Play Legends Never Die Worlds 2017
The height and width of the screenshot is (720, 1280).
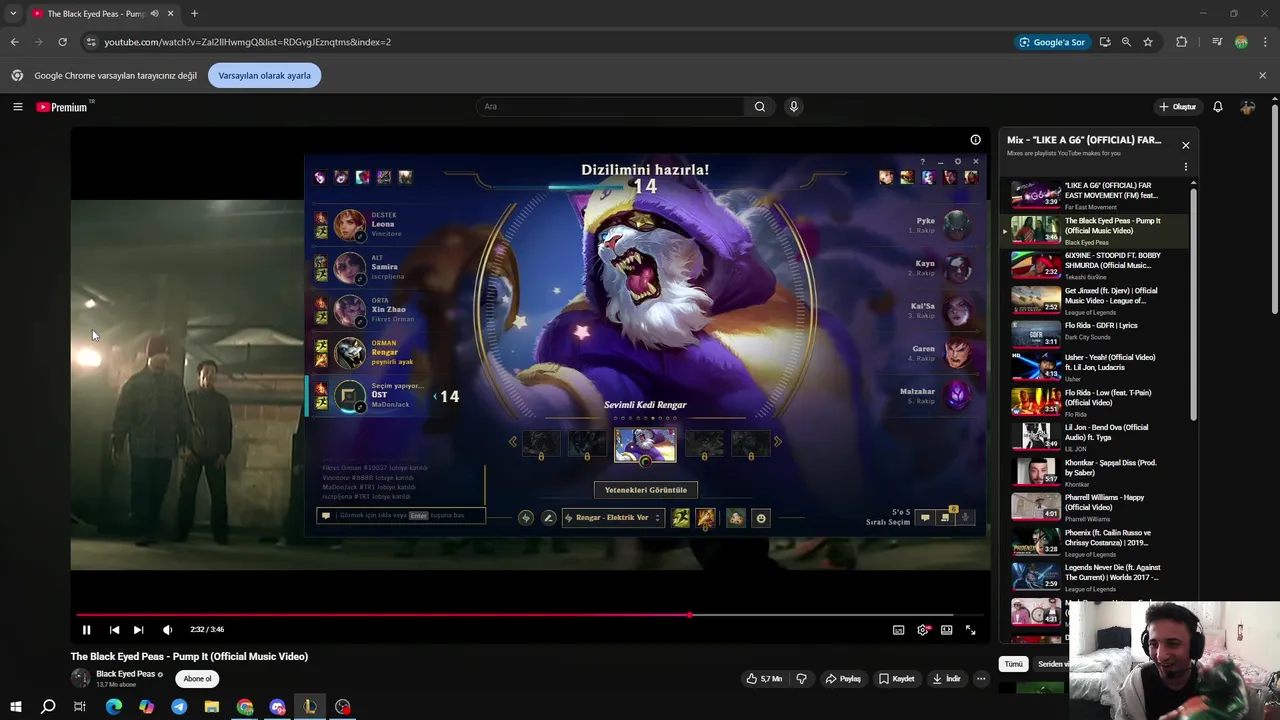click(1095, 577)
